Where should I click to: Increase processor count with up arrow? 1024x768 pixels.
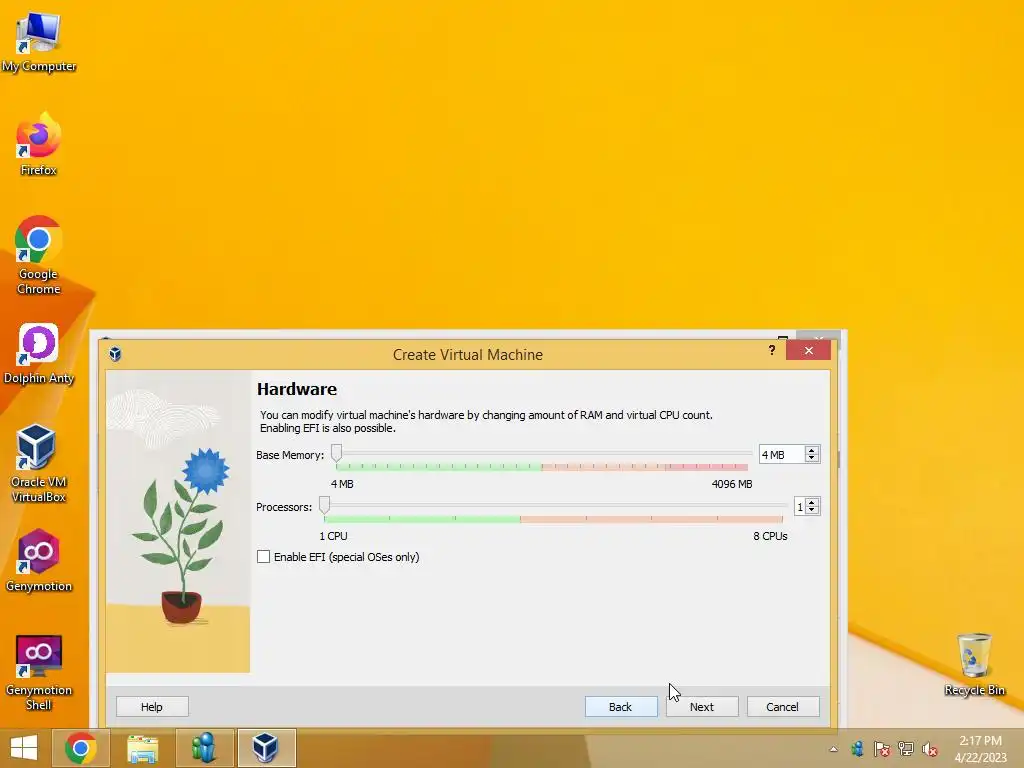(x=812, y=503)
